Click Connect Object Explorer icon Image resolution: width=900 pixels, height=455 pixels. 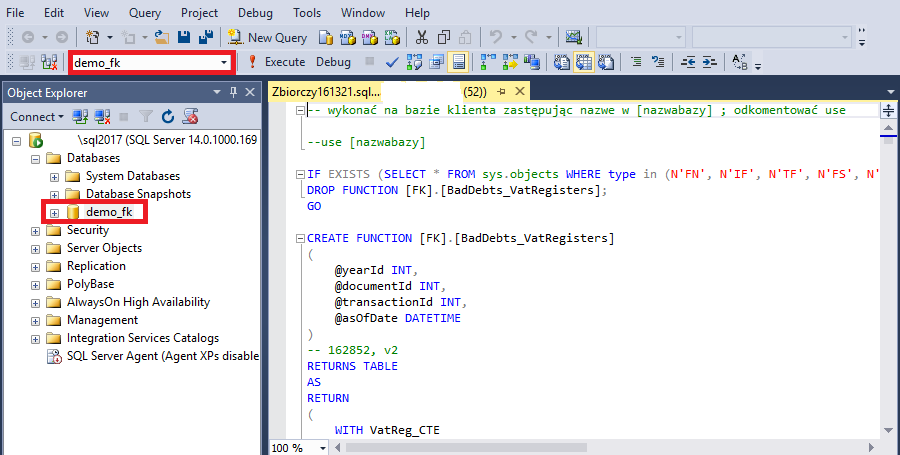pos(80,116)
